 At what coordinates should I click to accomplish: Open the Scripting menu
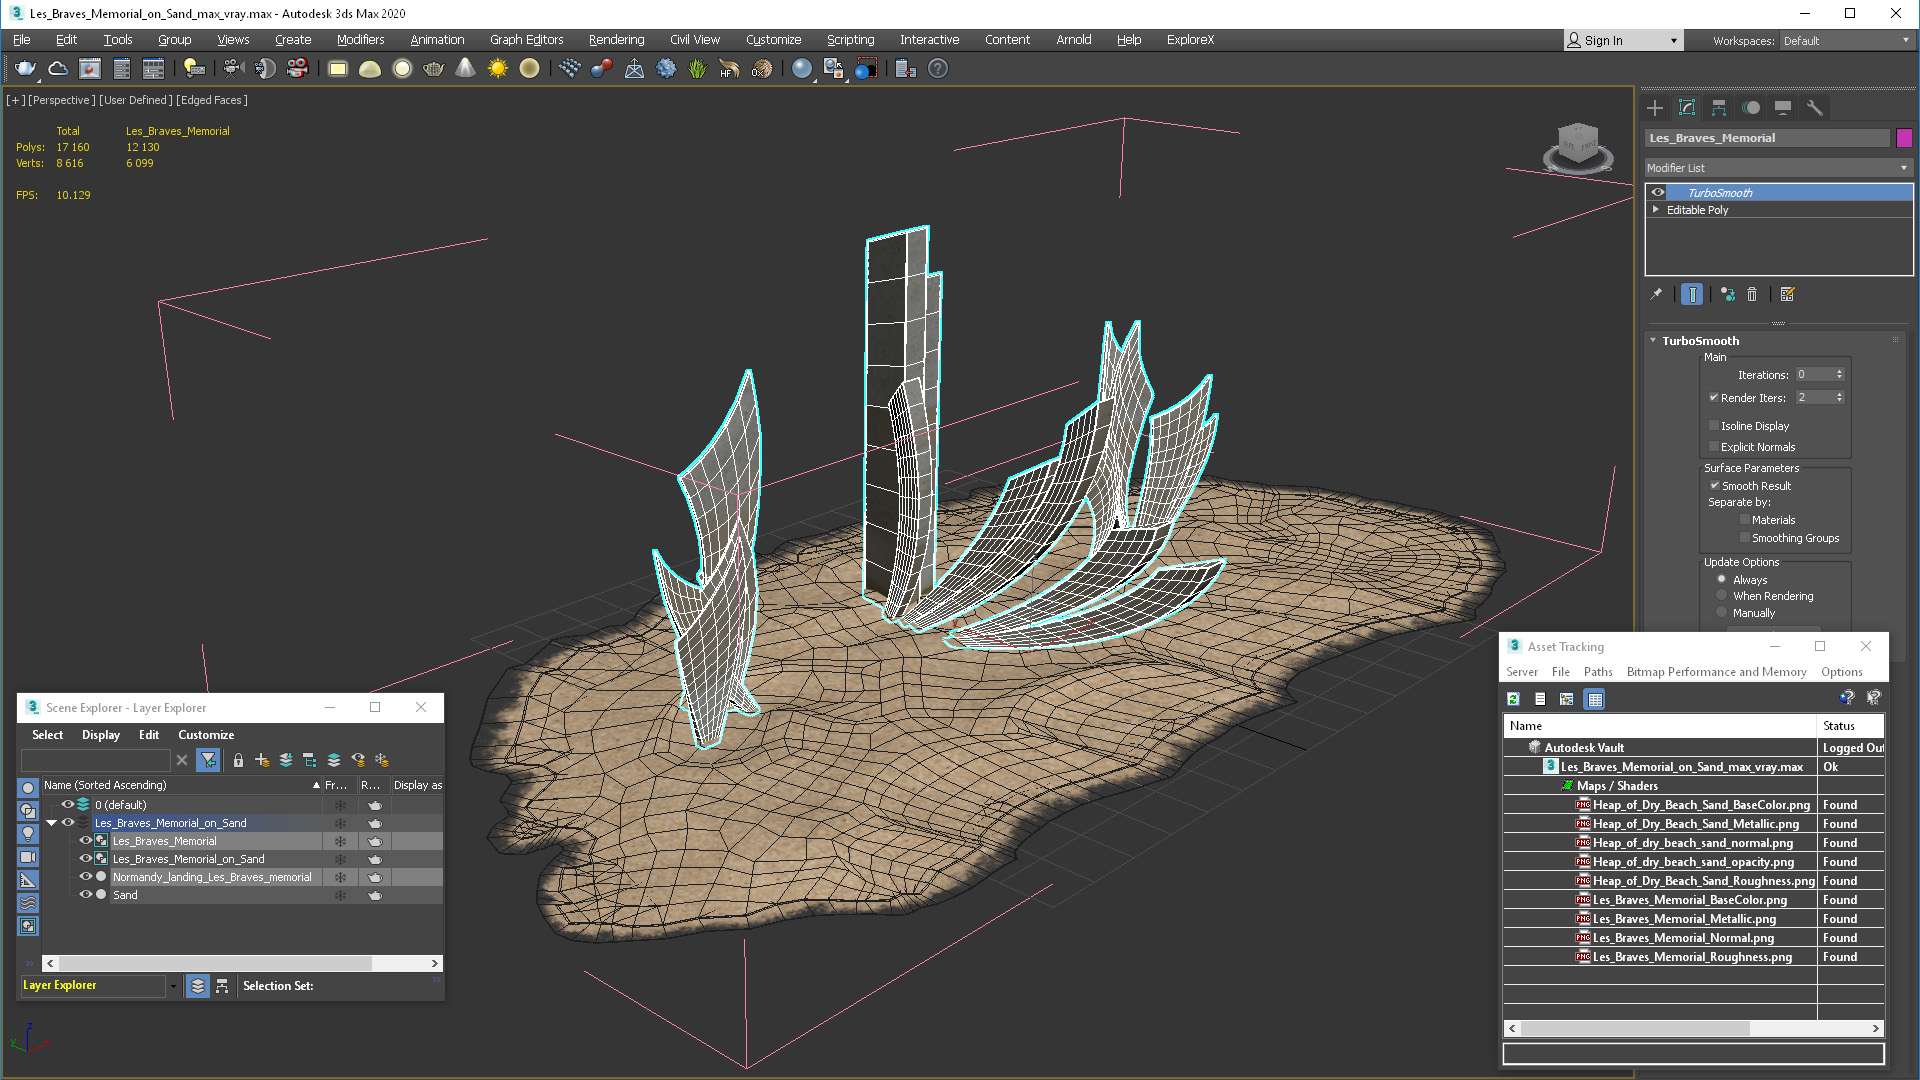coord(850,40)
